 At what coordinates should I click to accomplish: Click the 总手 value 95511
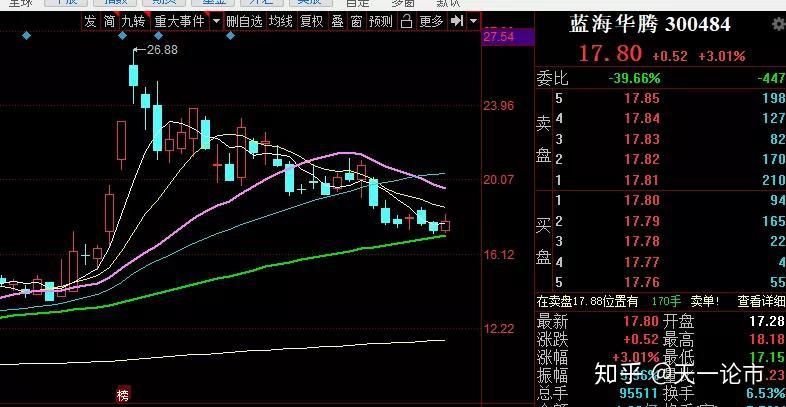coord(639,393)
